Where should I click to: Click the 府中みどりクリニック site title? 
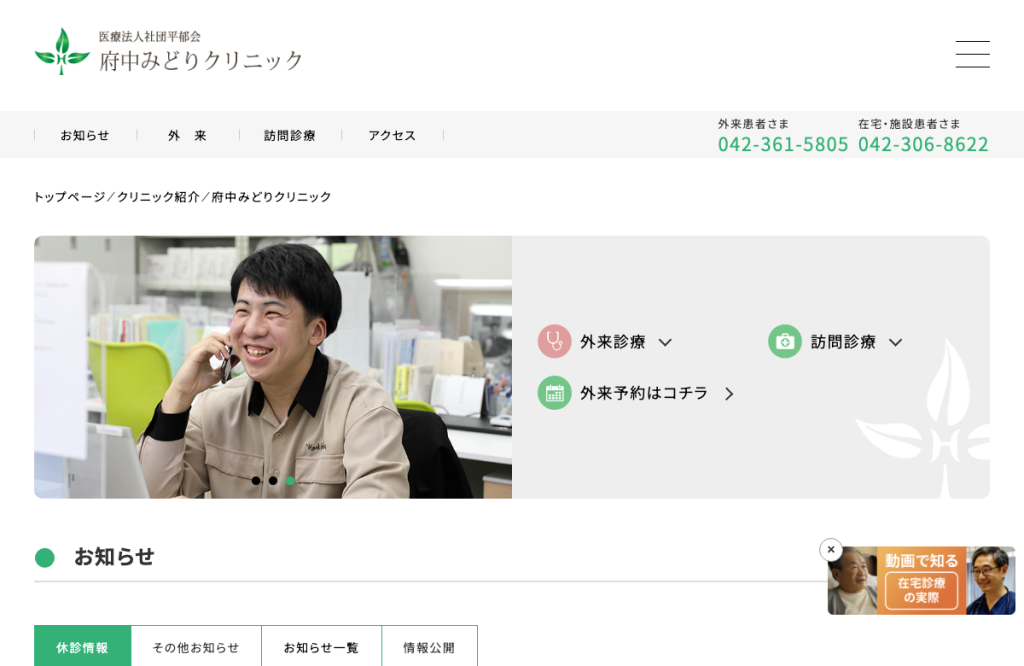coord(201,60)
